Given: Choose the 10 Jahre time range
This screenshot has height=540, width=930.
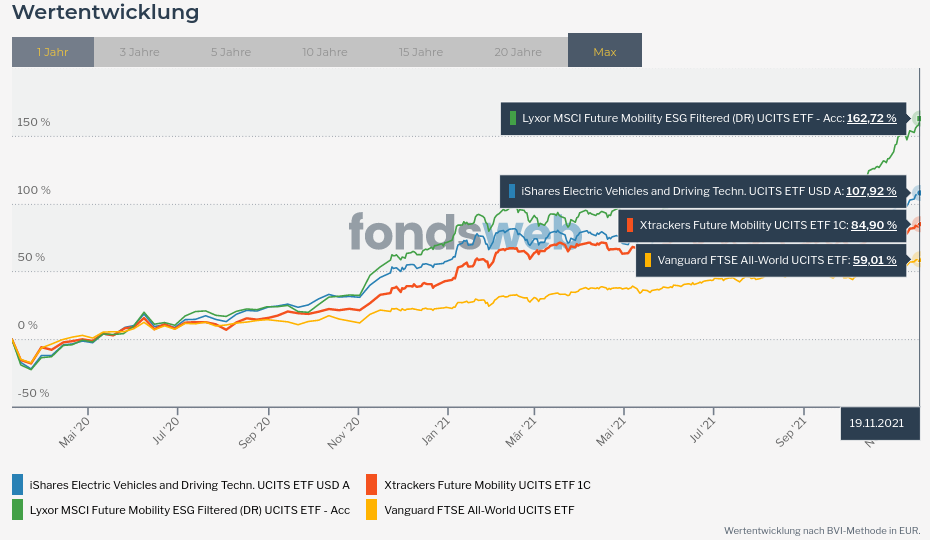Looking at the screenshot, I should tap(324, 51).
